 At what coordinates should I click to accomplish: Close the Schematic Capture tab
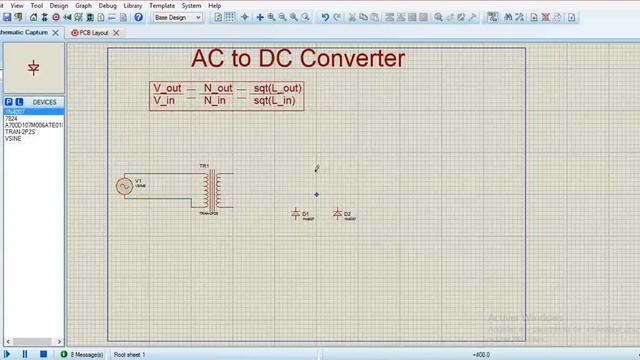[x=56, y=33]
